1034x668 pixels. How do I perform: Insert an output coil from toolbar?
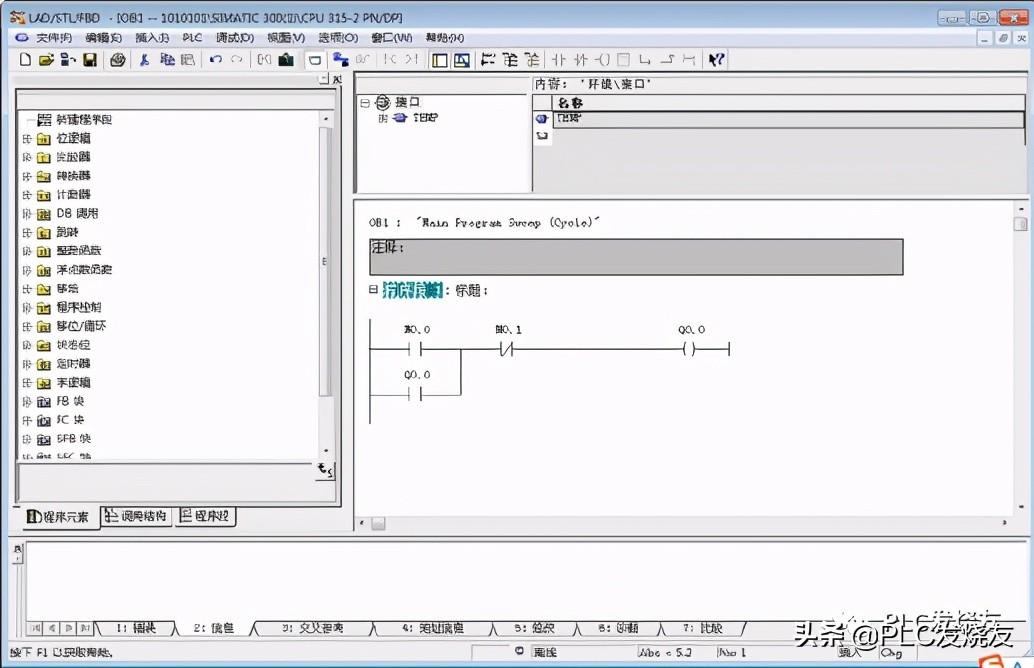pos(602,60)
